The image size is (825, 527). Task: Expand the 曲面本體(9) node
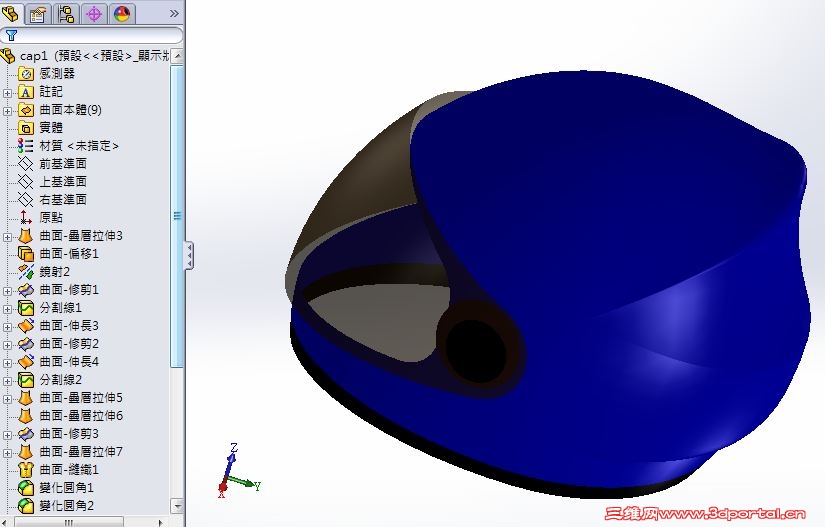pyautogui.click(x=7, y=111)
